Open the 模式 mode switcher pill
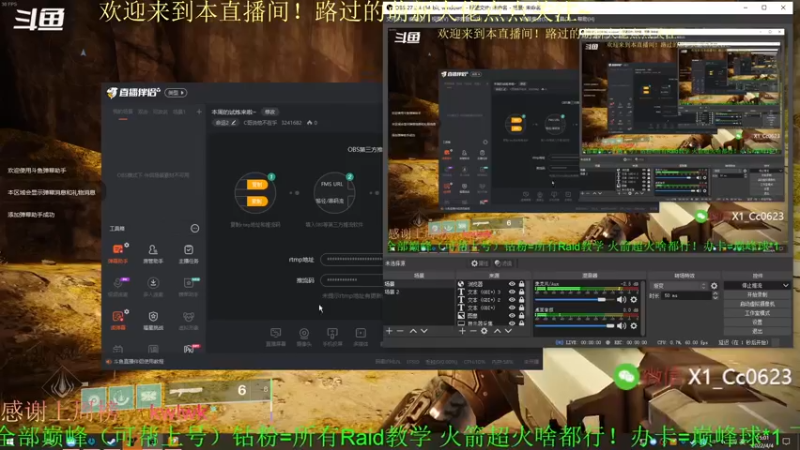Screen dimensions: 800x450 click(176, 93)
